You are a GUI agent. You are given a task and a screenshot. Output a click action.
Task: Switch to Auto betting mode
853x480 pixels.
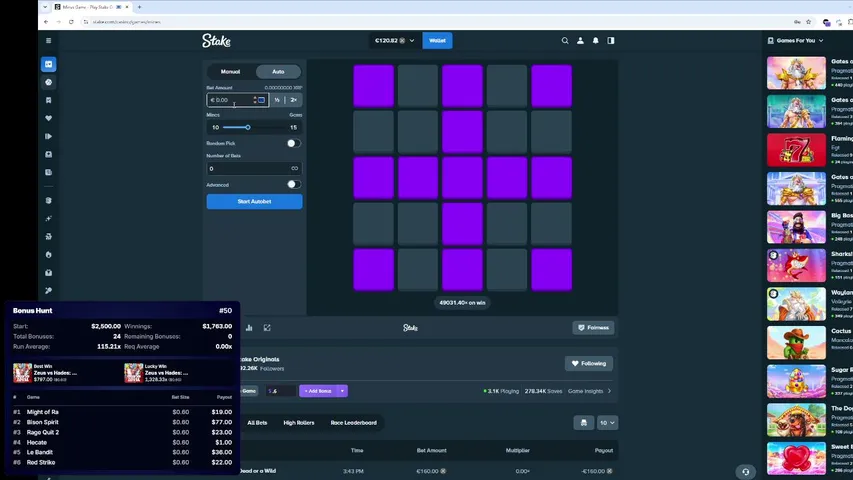coord(278,72)
